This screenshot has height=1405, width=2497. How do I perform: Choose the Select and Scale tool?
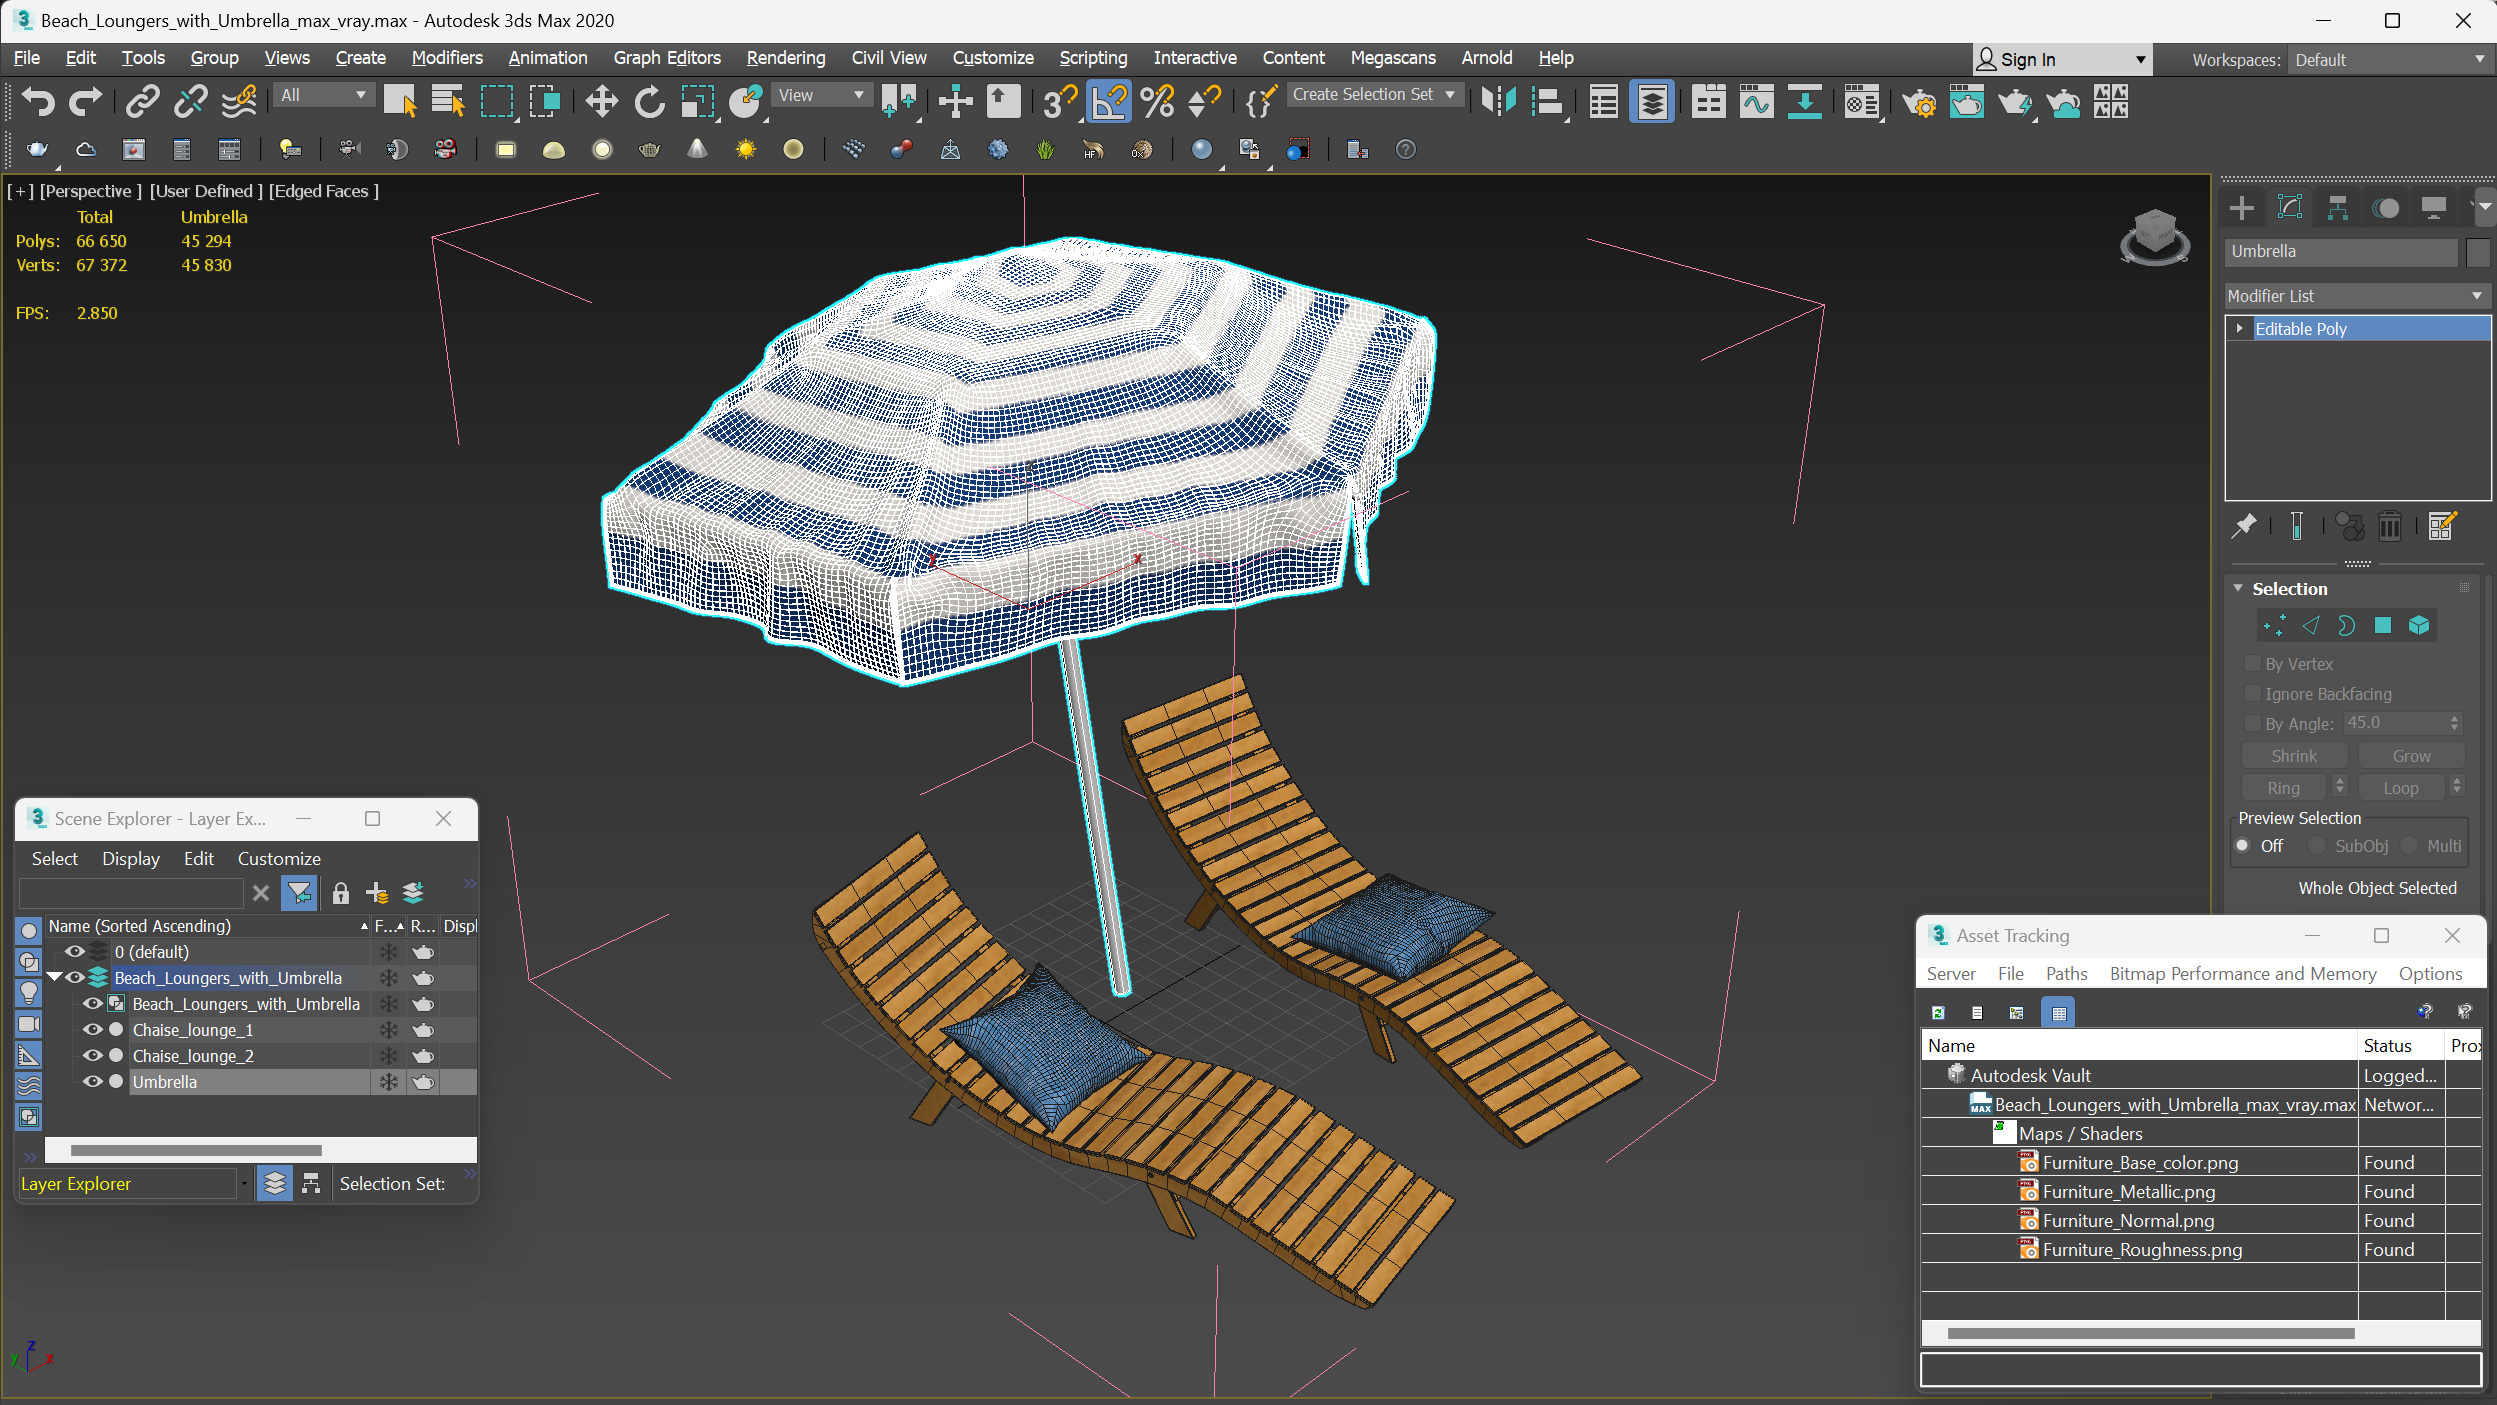(697, 101)
